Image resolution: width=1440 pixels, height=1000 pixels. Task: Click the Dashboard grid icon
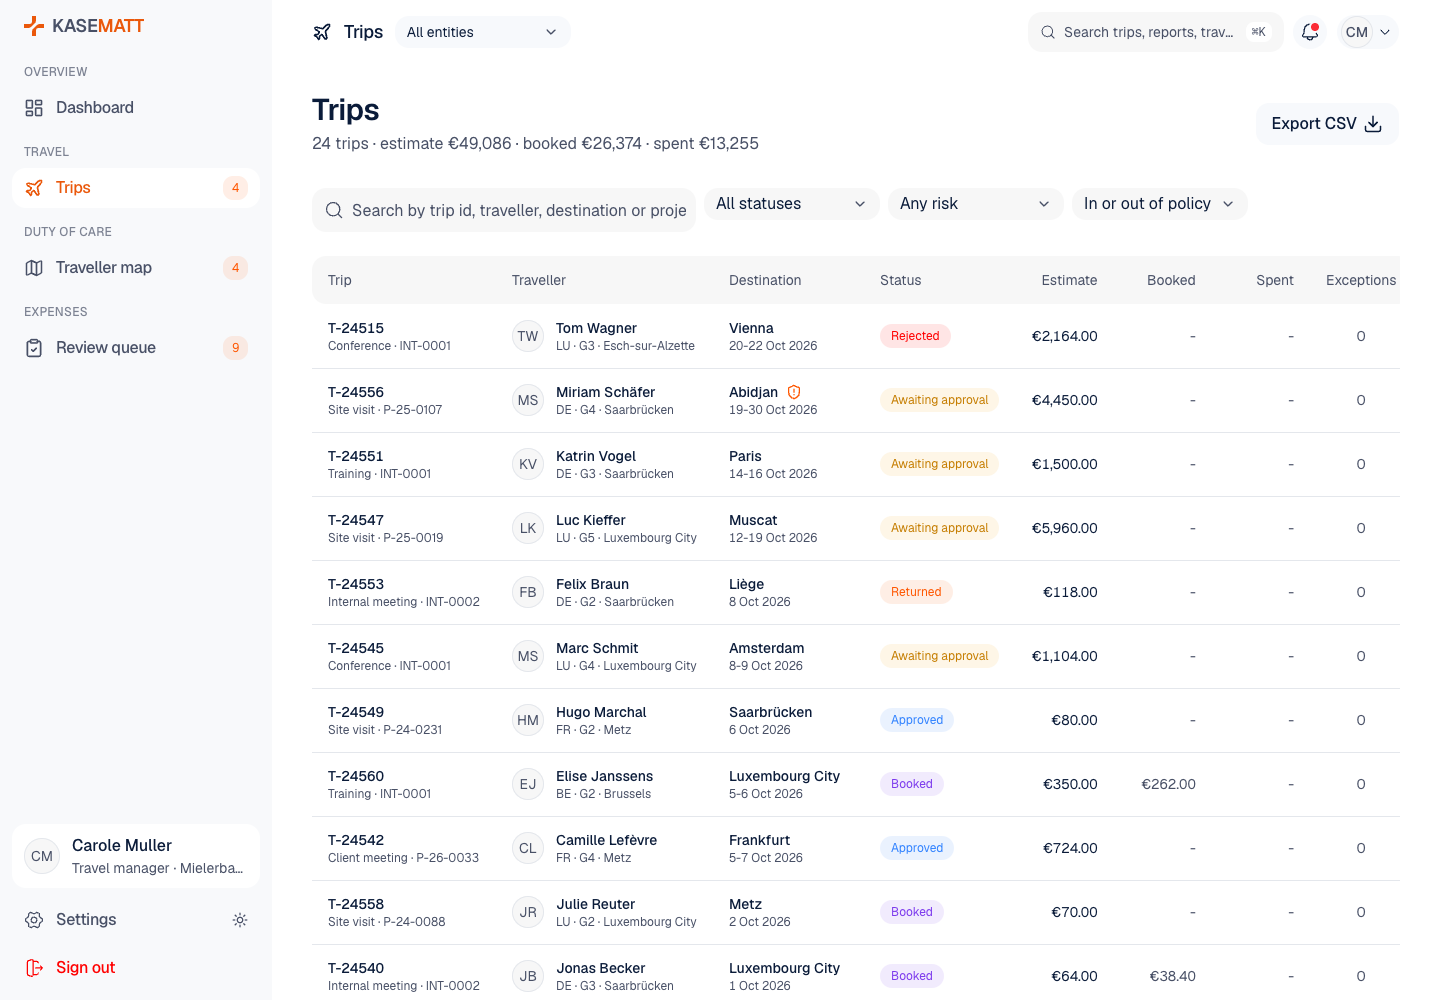pos(34,108)
